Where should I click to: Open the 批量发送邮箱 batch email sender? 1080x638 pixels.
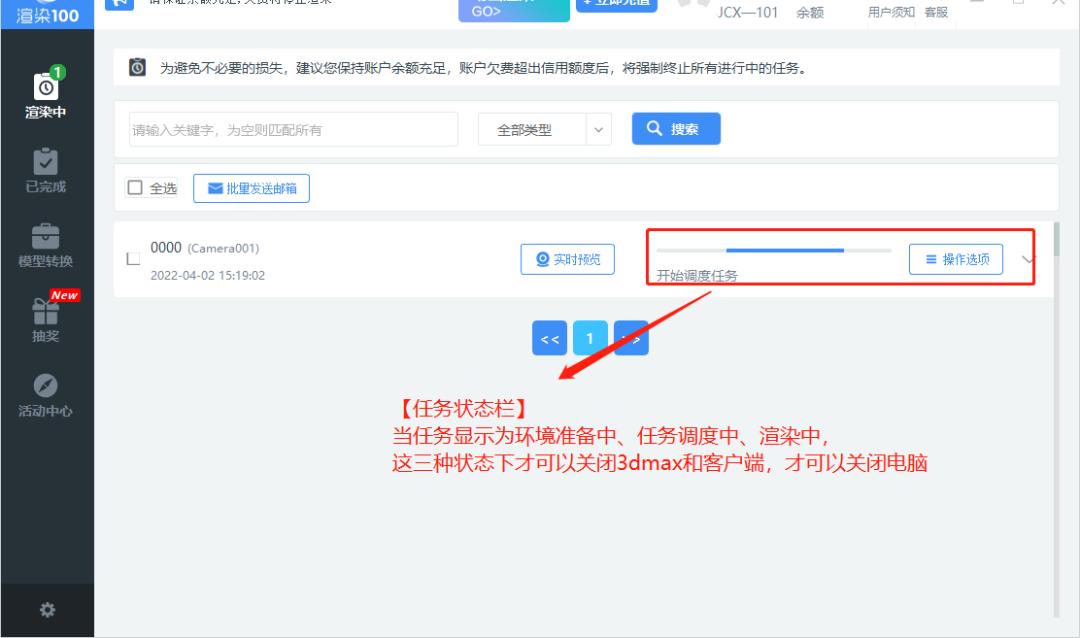point(251,188)
